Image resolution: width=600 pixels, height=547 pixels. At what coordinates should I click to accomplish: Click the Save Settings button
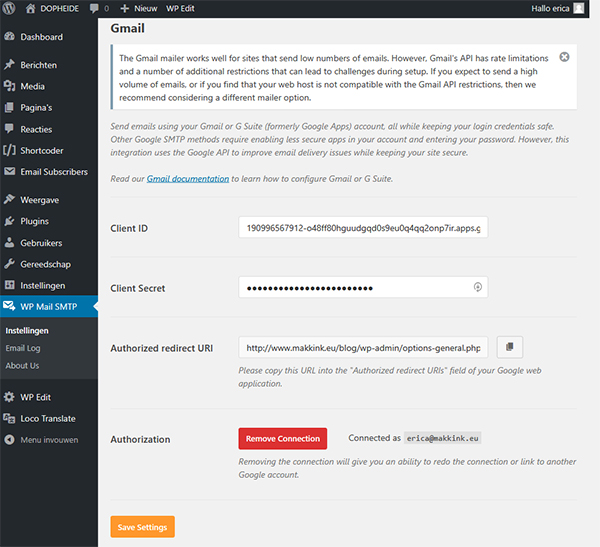click(x=142, y=527)
